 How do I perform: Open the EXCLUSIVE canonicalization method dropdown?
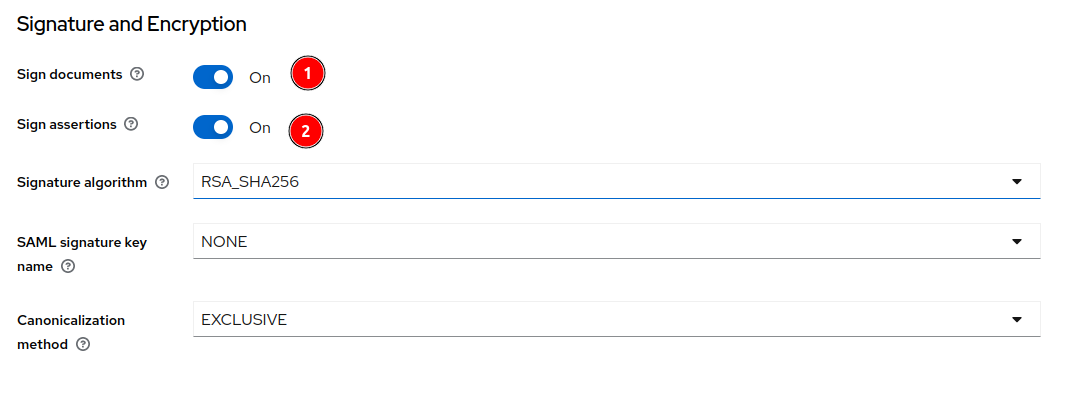click(x=616, y=319)
